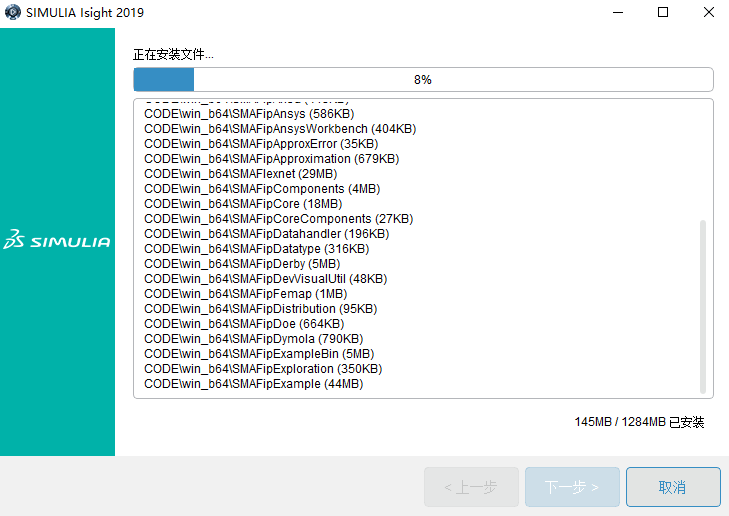Screen dimensions: 729x516
Task: Click the SMAFlexnet (29MB) log entry
Action: click(x=240, y=174)
